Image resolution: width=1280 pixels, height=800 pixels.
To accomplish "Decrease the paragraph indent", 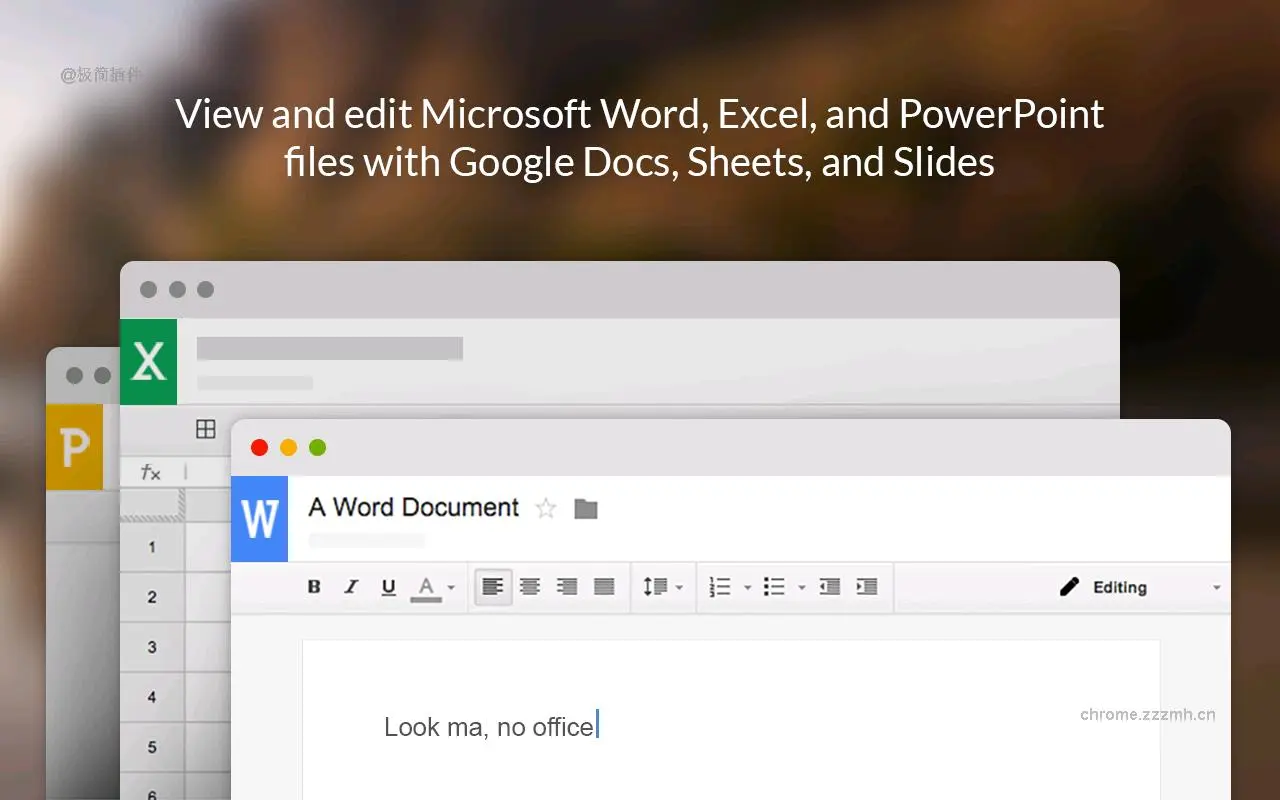I will 829,587.
